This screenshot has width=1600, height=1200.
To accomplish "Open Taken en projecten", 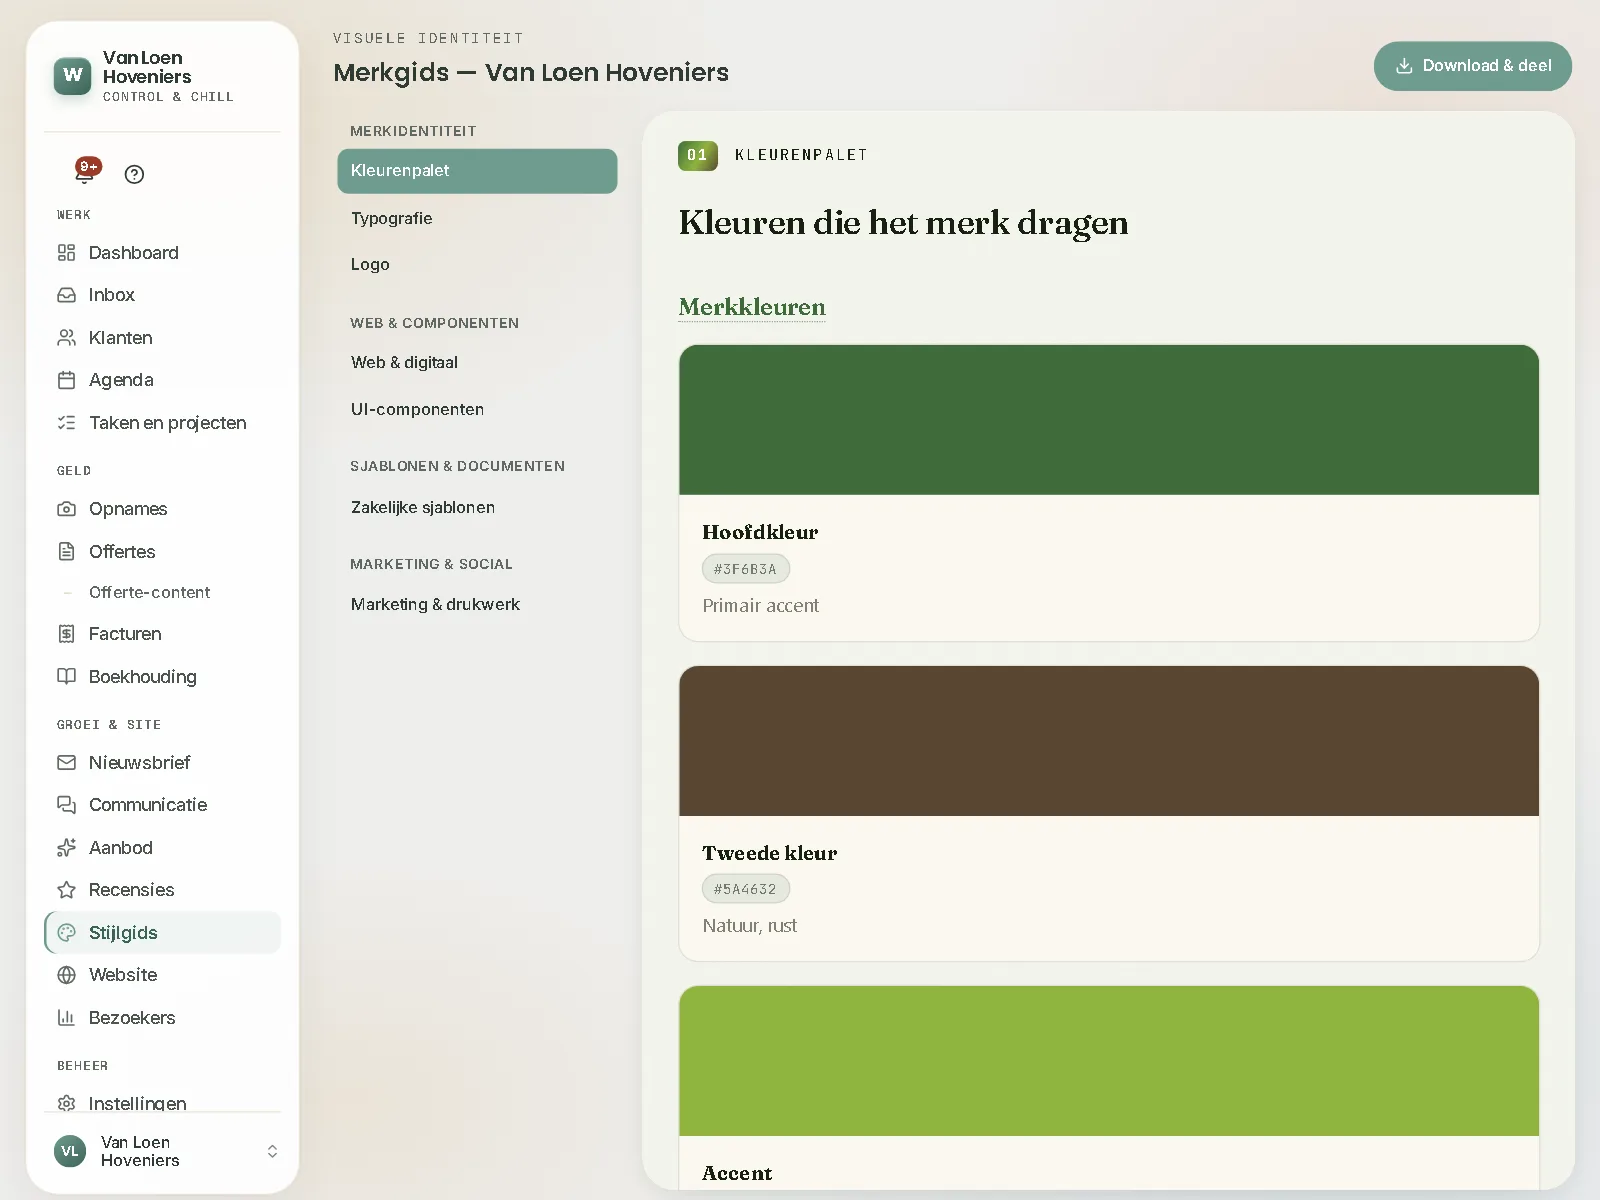I will (x=163, y=423).
